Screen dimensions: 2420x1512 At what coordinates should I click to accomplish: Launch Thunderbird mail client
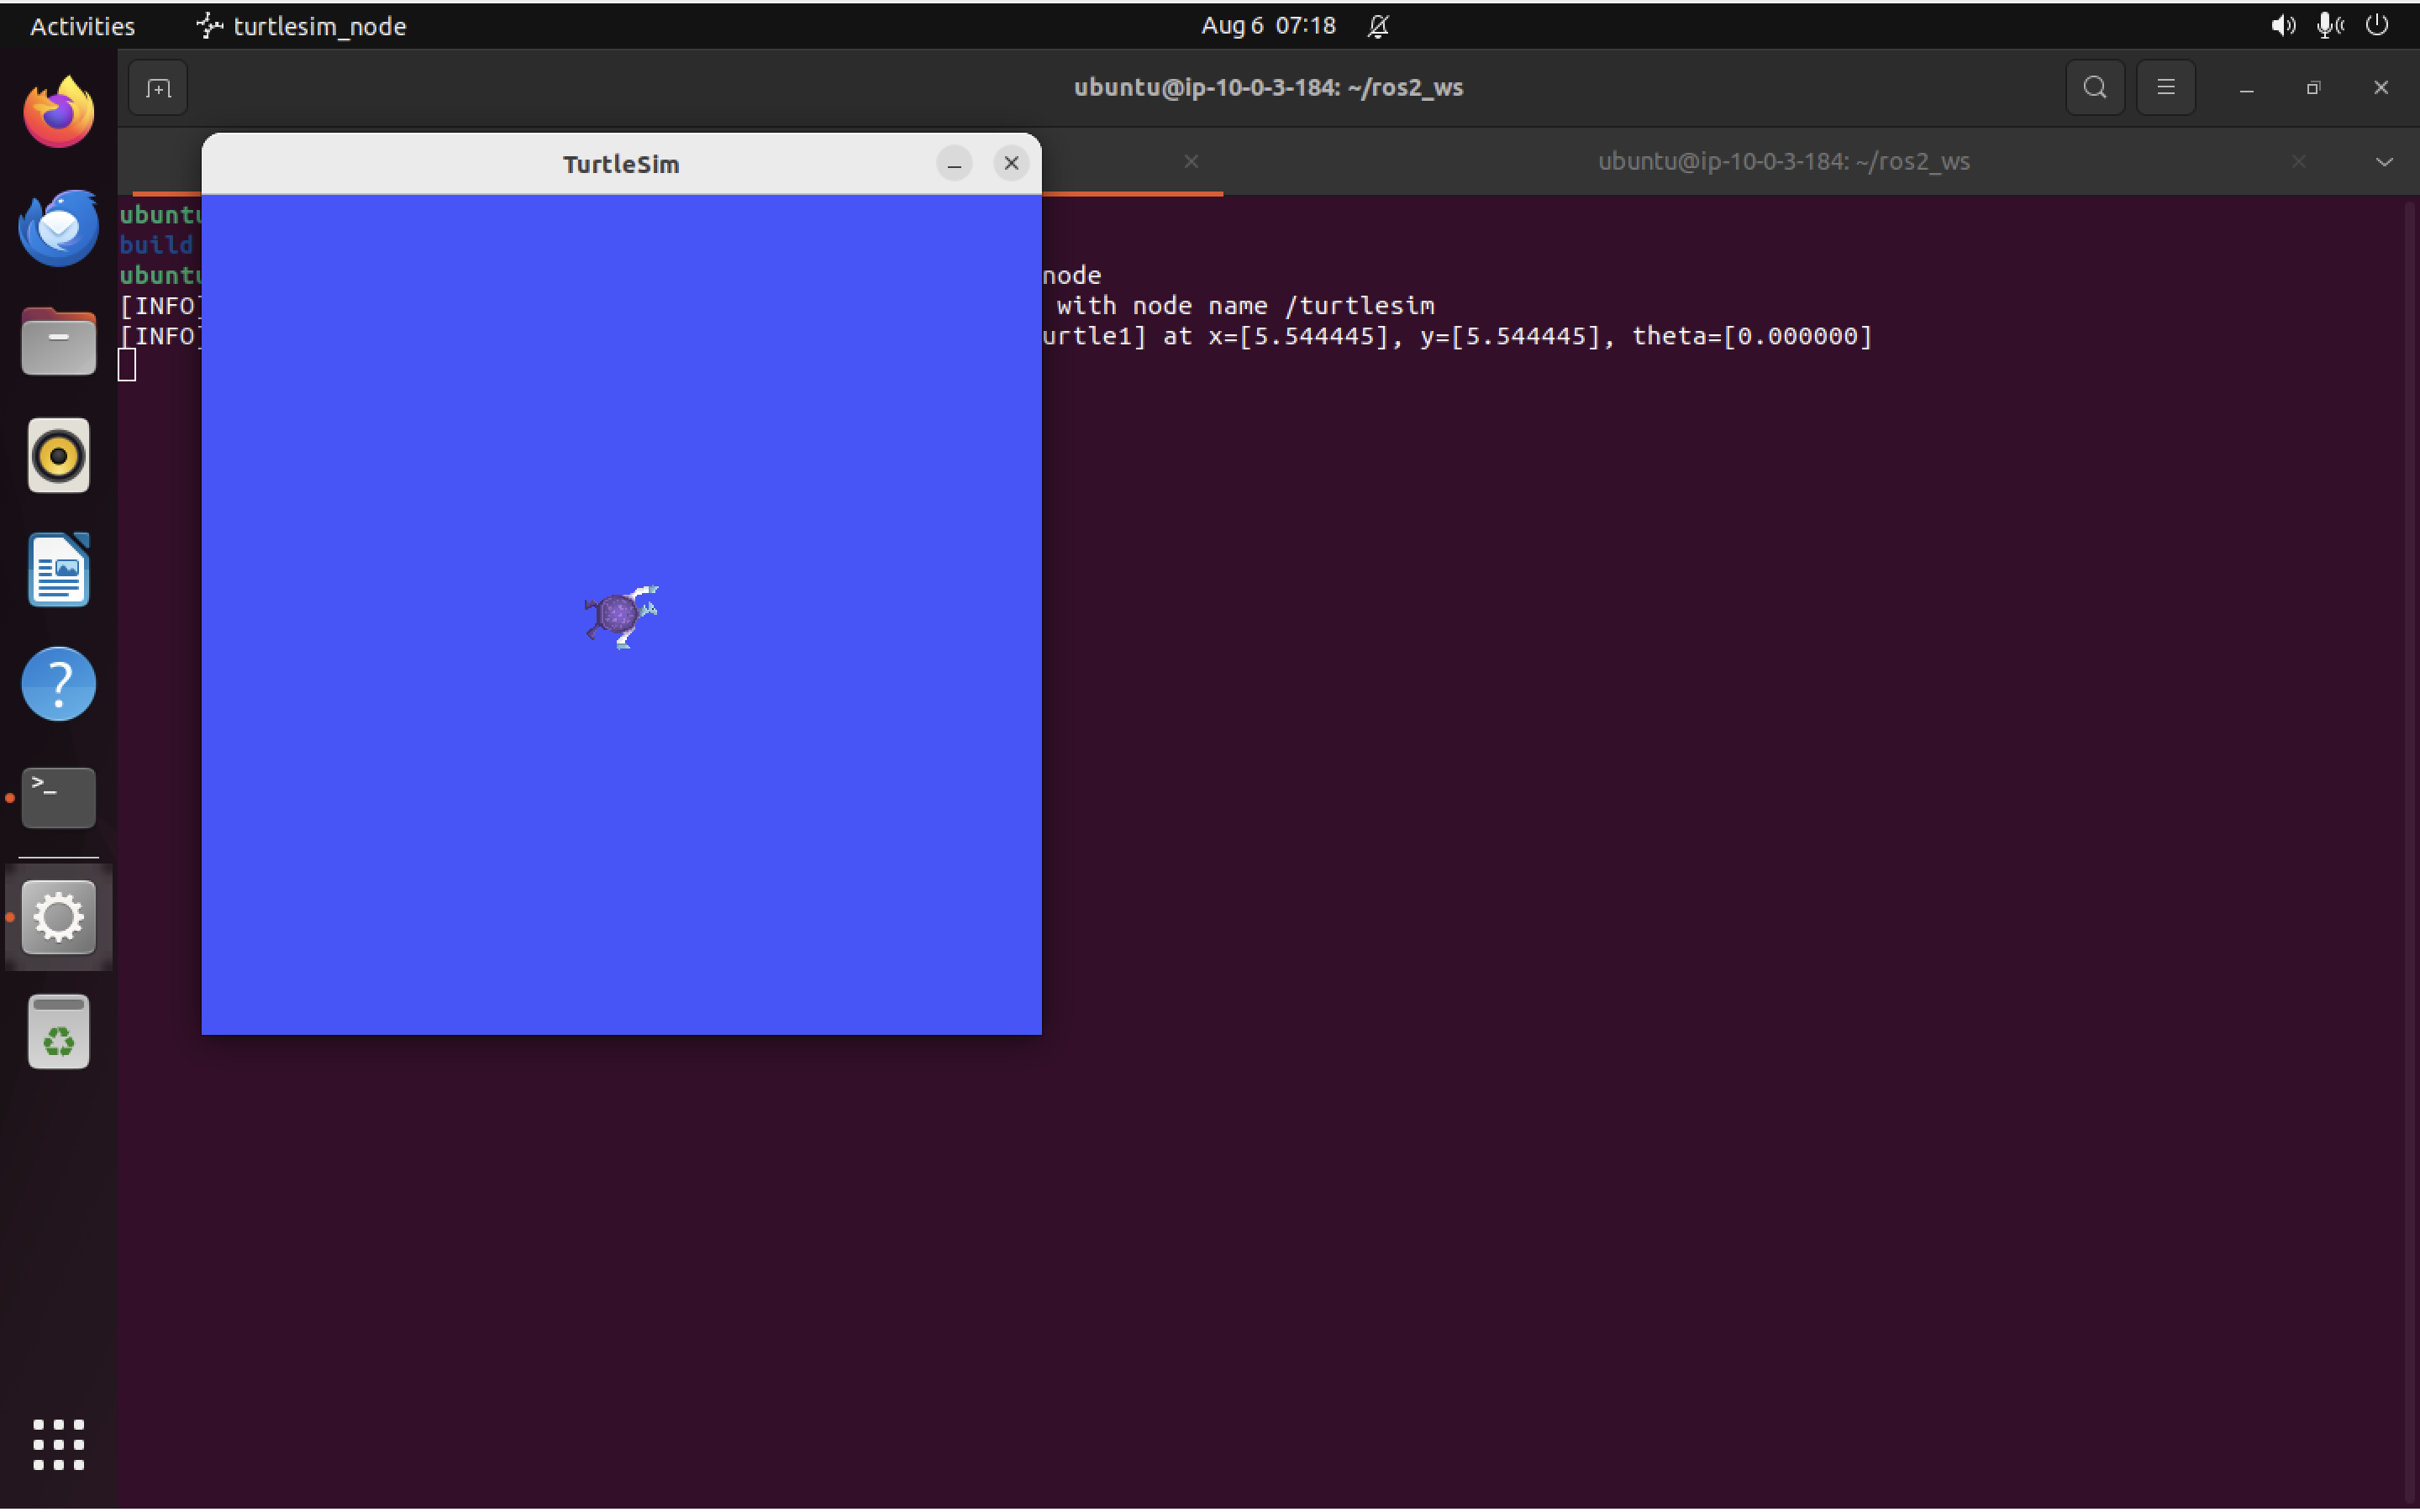pos(57,227)
